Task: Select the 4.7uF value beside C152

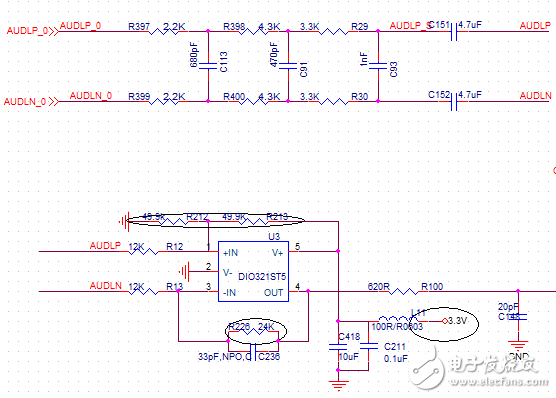Action: [x=470, y=95]
